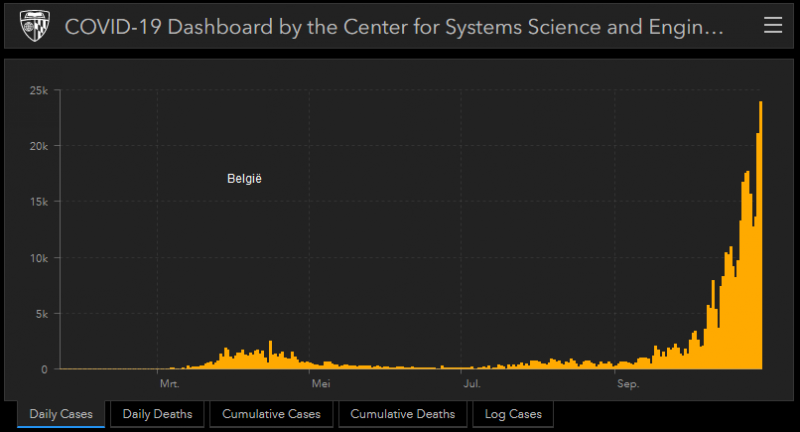Click the tallest bar at chart's right end

[761, 235]
